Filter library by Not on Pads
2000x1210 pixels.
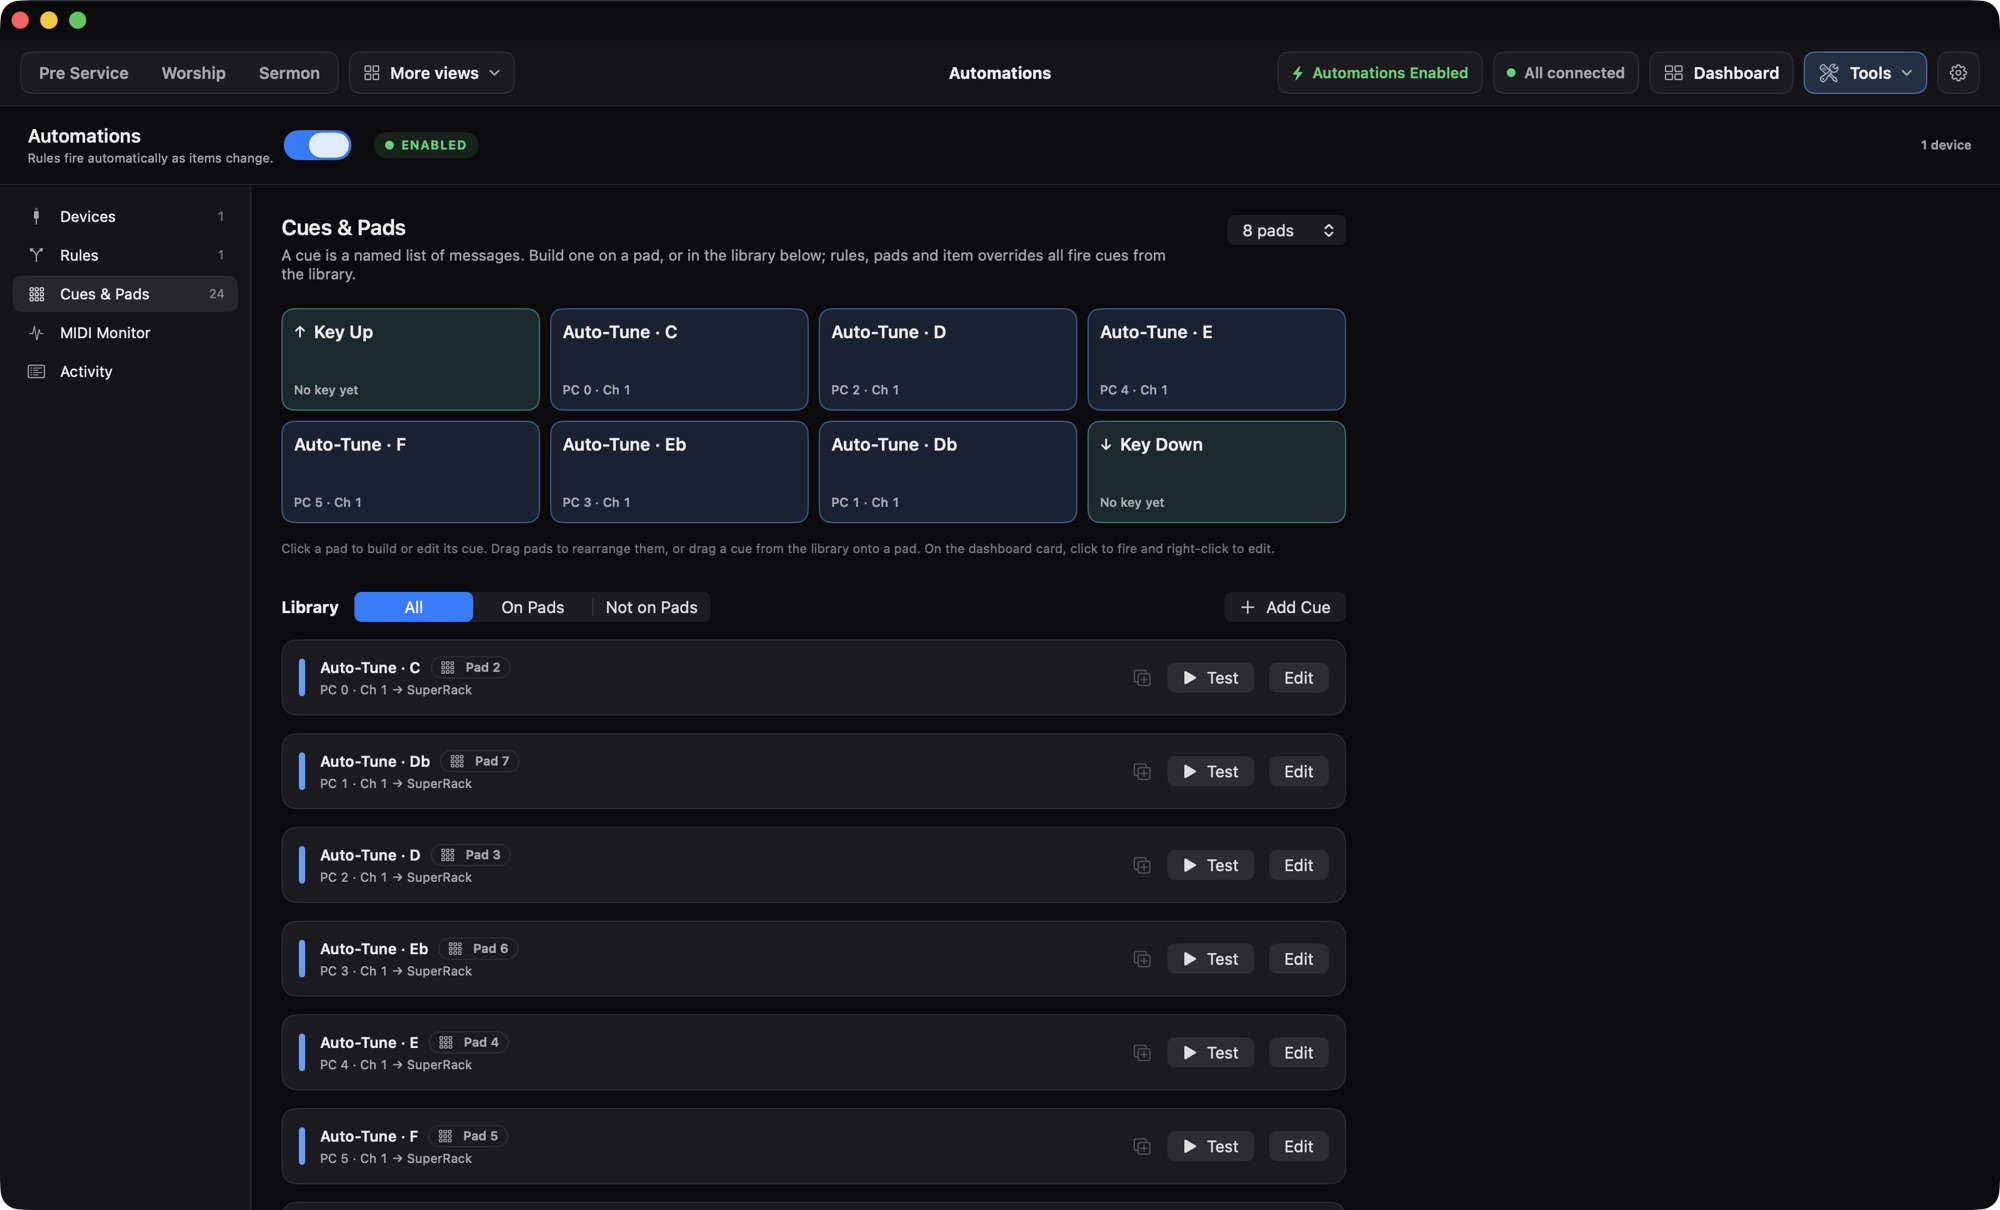(651, 607)
